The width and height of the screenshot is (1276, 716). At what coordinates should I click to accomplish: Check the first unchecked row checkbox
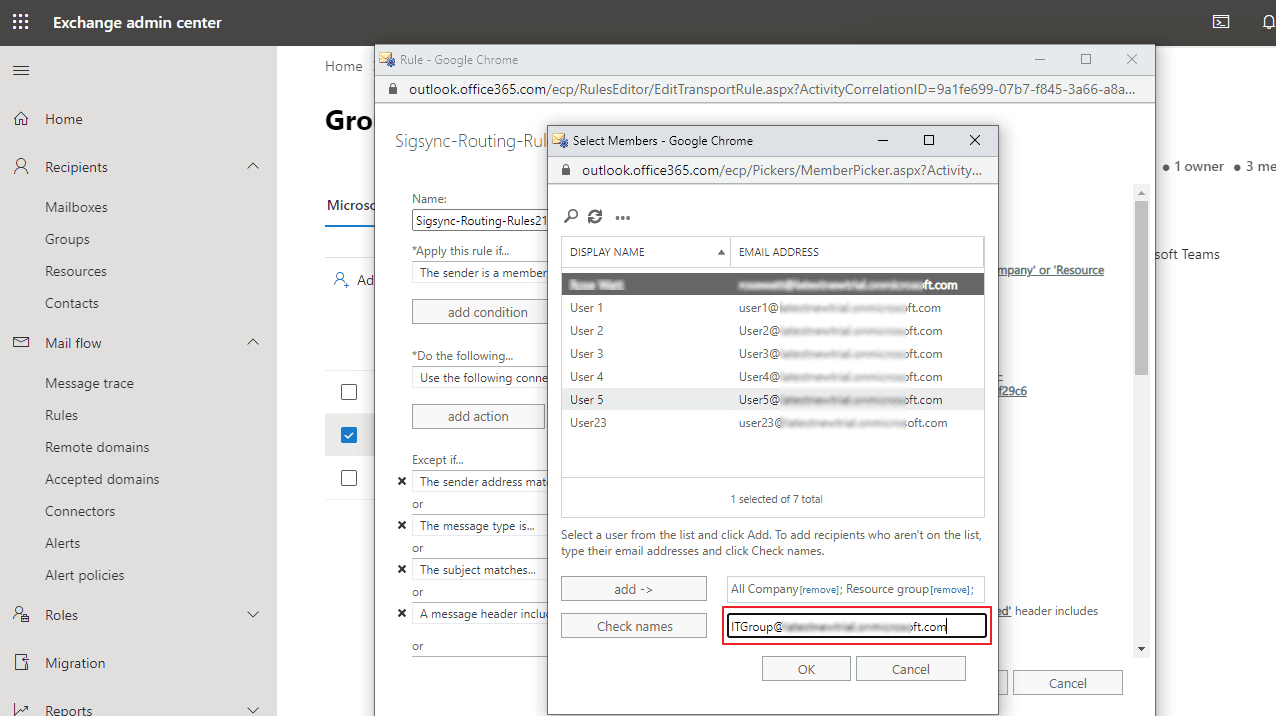coord(349,391)
